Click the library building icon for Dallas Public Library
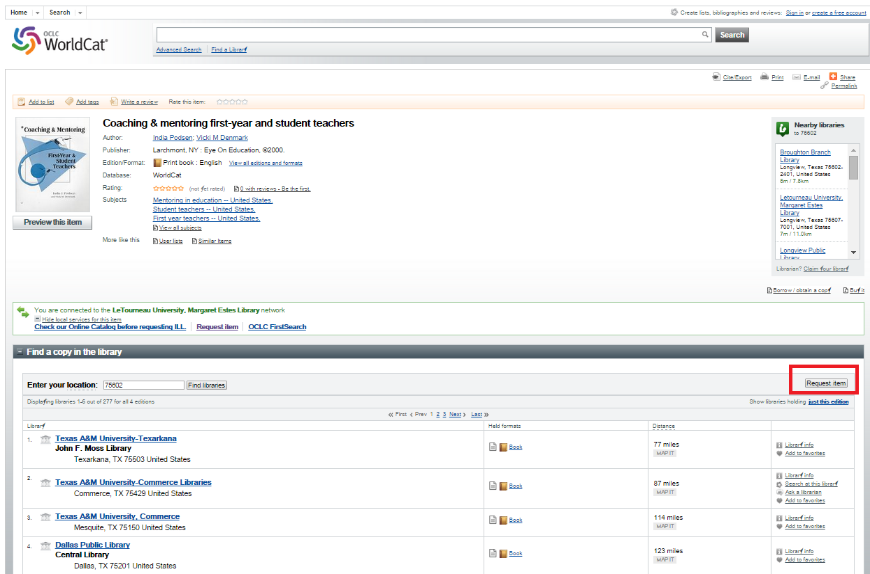This screenshot has height=574, width=870. (45, 546)
